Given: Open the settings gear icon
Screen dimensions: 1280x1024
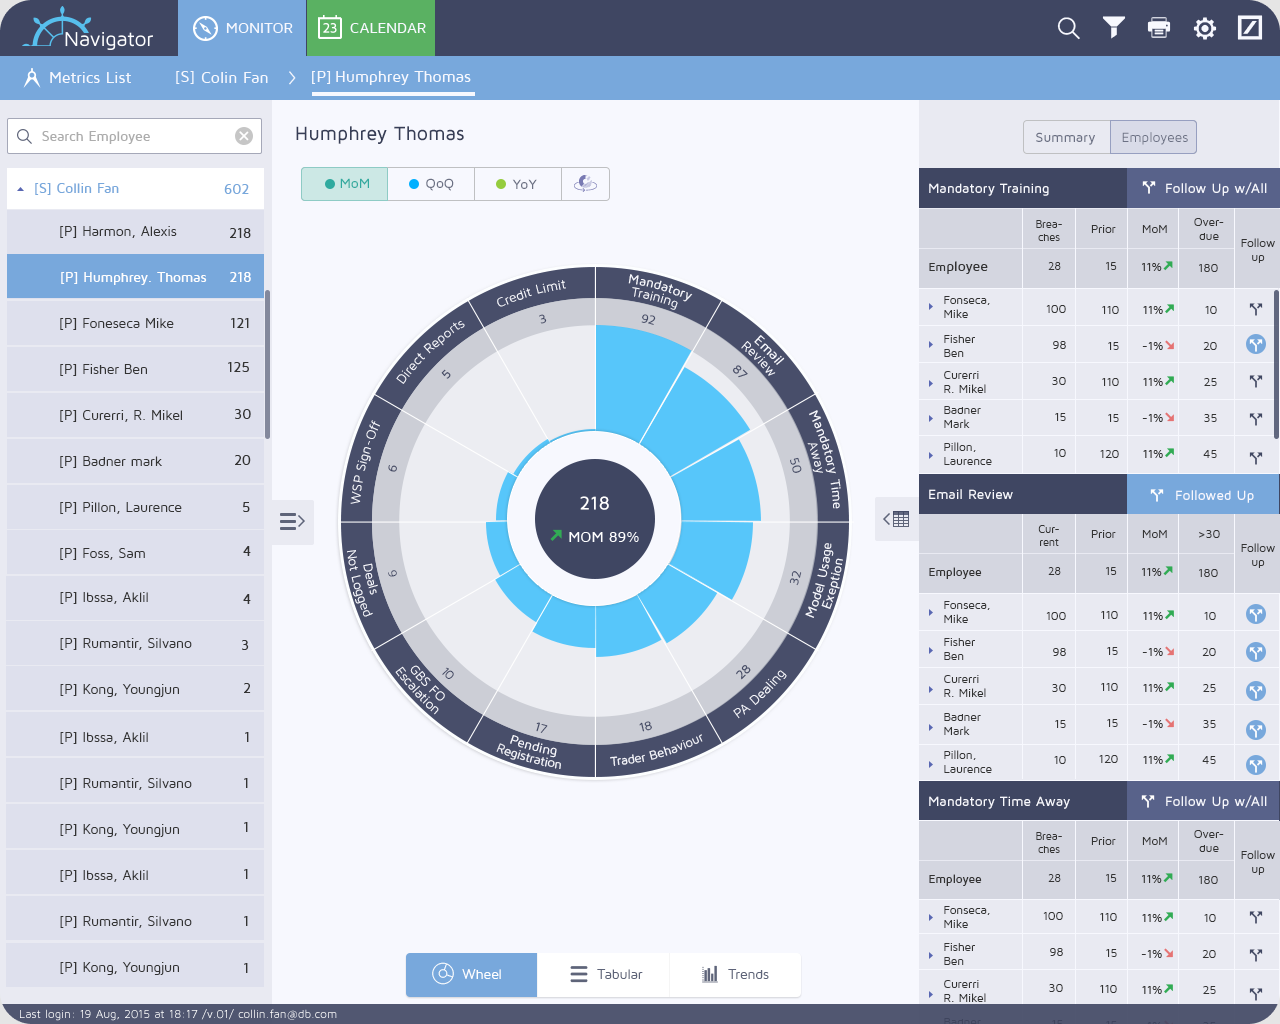Looking at the screenshot, I should 1205,28.
